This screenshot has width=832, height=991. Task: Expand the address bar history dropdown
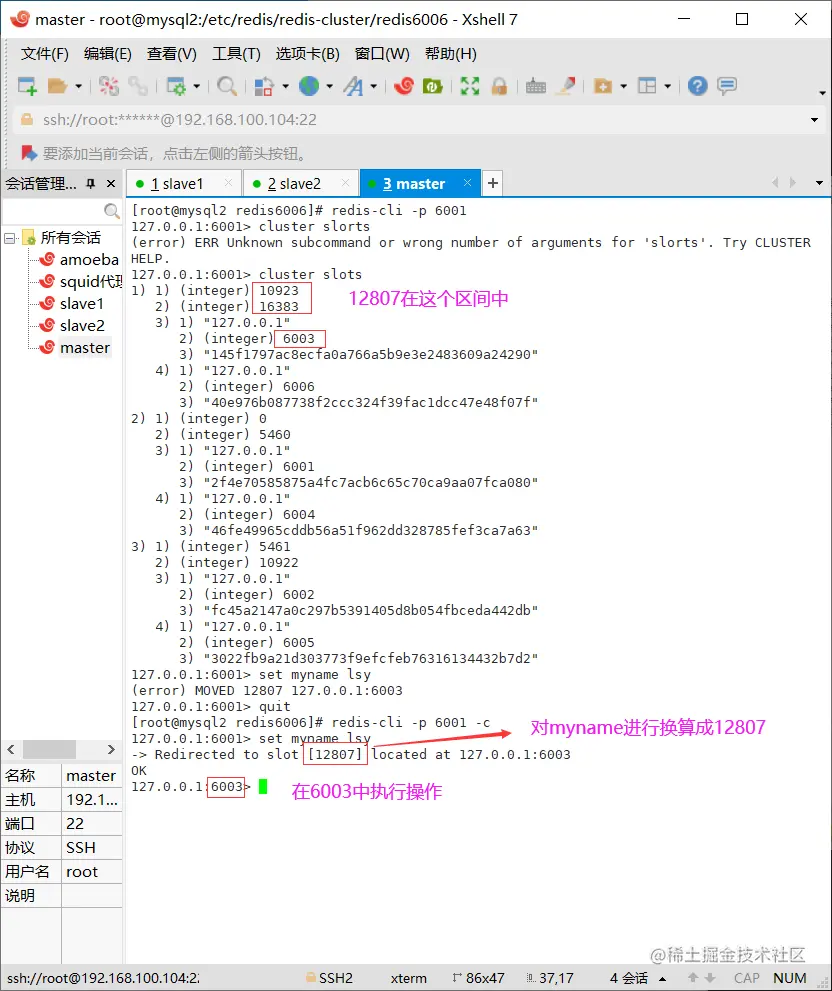[814, 119]
